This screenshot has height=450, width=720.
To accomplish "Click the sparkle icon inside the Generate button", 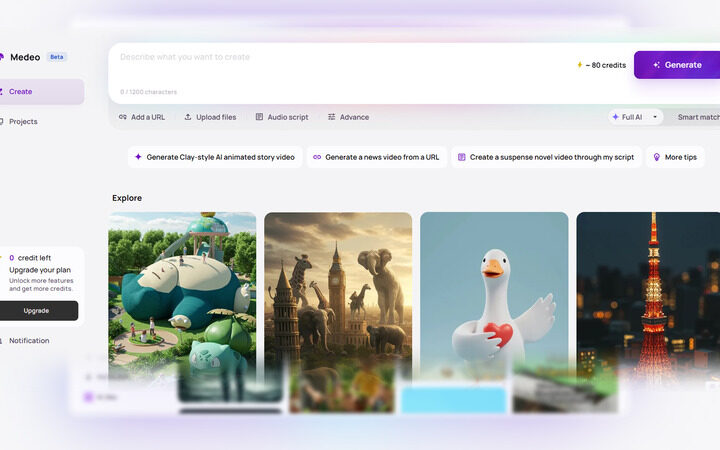I will point(657,65).
